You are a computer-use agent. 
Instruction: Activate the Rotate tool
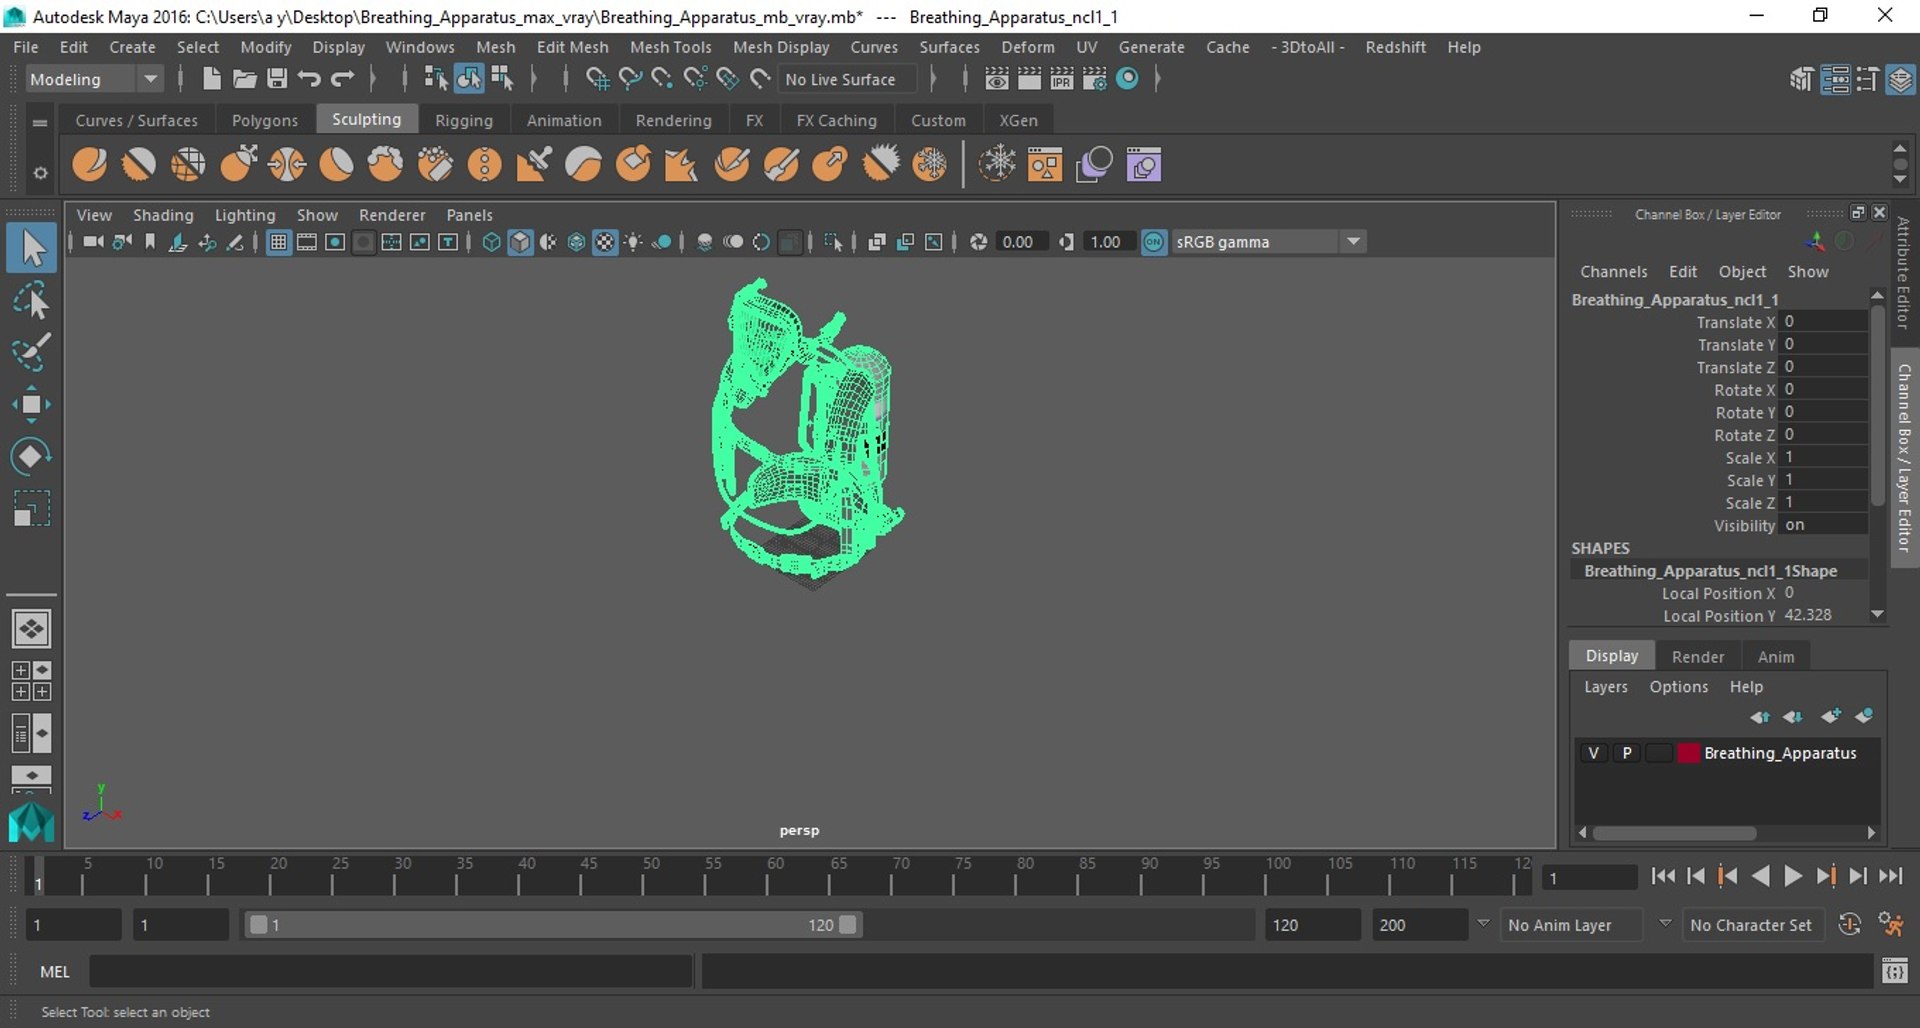pyautogui.click(x=31, y=456)
